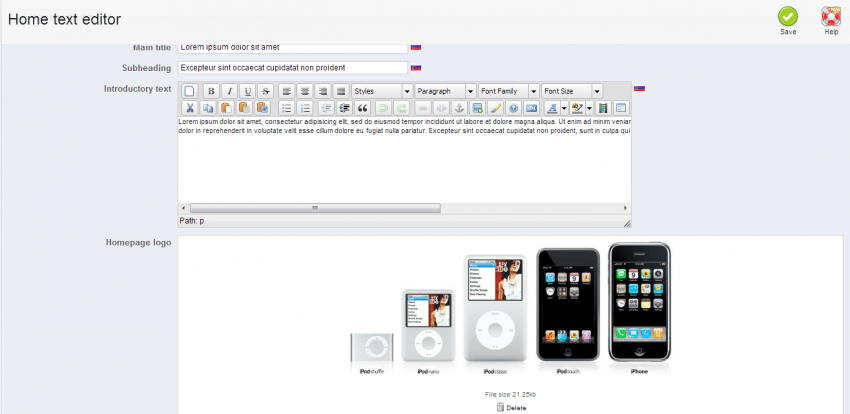Click inside the introductory text editing area
The height and width of the screenshot is (414, 850).
(x=404, y=160)
